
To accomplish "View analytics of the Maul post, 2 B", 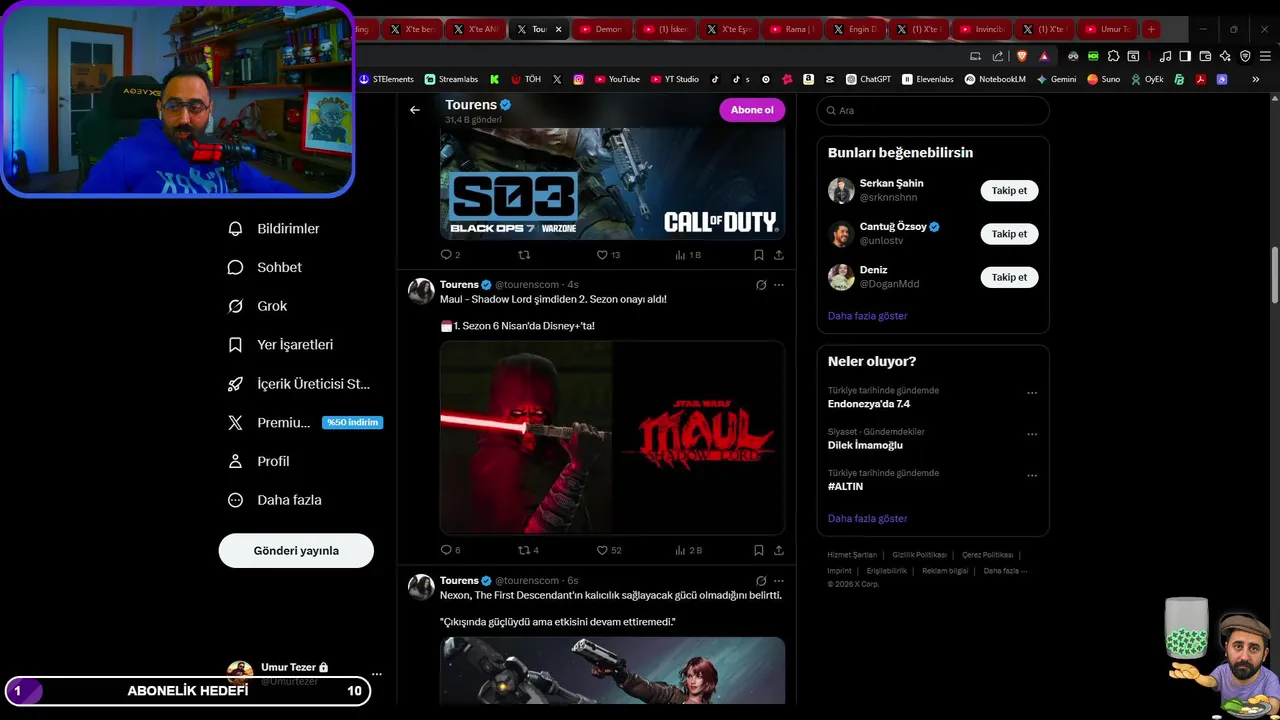I will coord(688,550).
